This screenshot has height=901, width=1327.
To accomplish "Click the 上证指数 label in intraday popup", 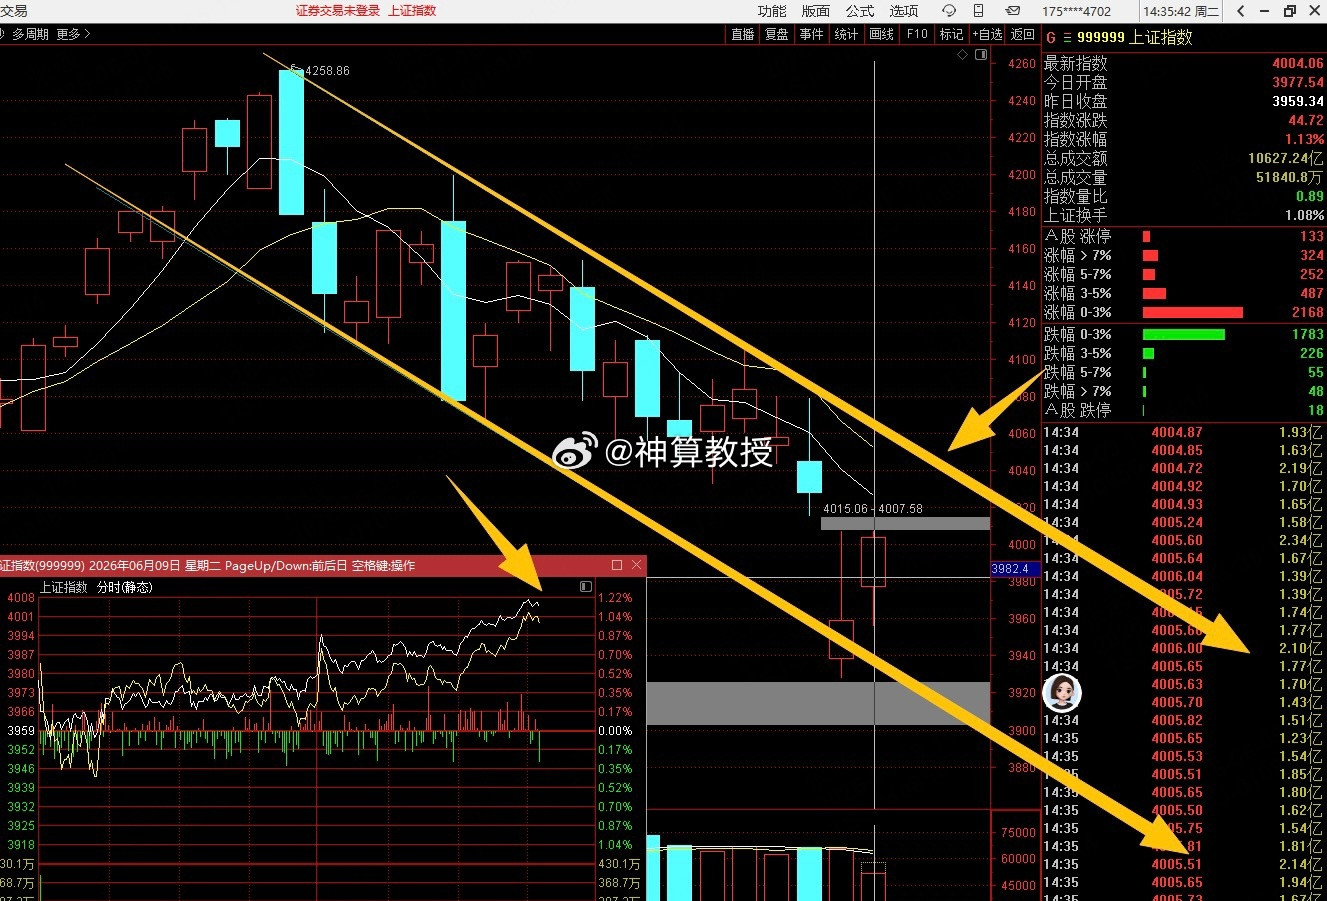I will (64, 587).
